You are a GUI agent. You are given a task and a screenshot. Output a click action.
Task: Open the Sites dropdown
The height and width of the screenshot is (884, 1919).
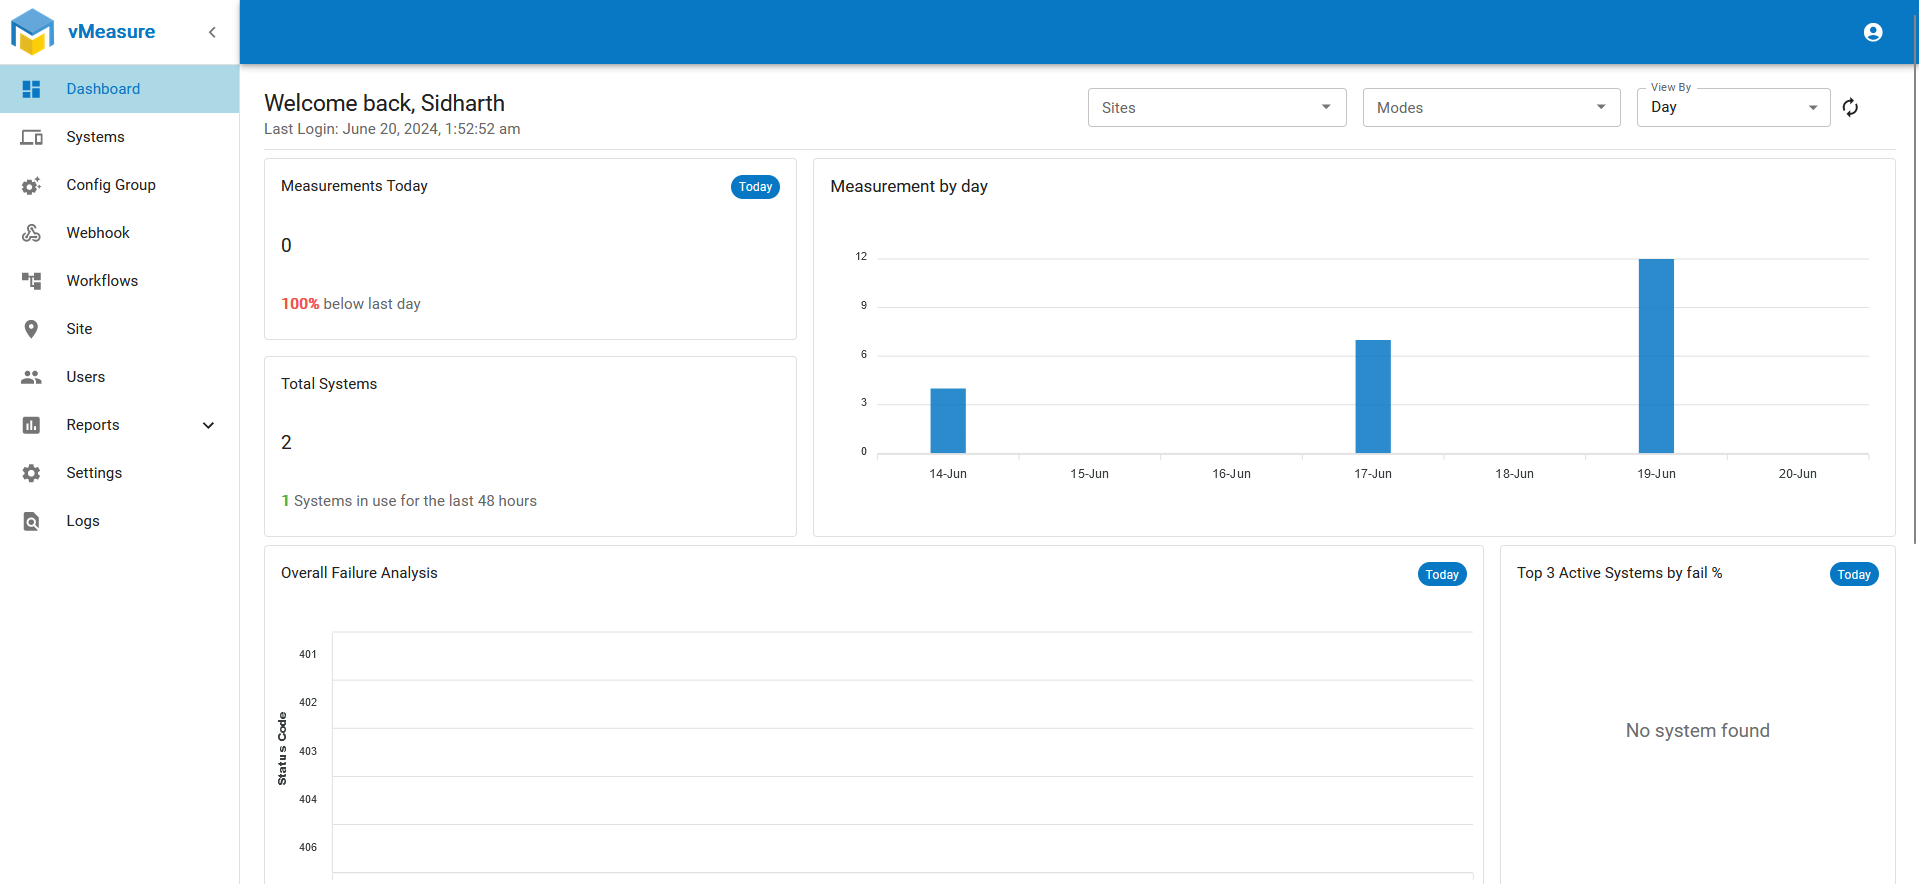pos(1217,108)
